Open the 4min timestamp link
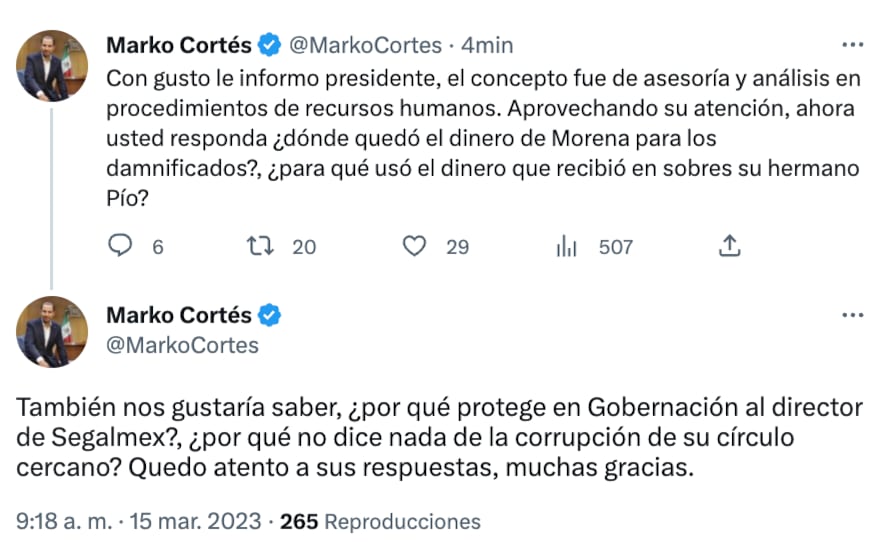 [x=487, y=45]
